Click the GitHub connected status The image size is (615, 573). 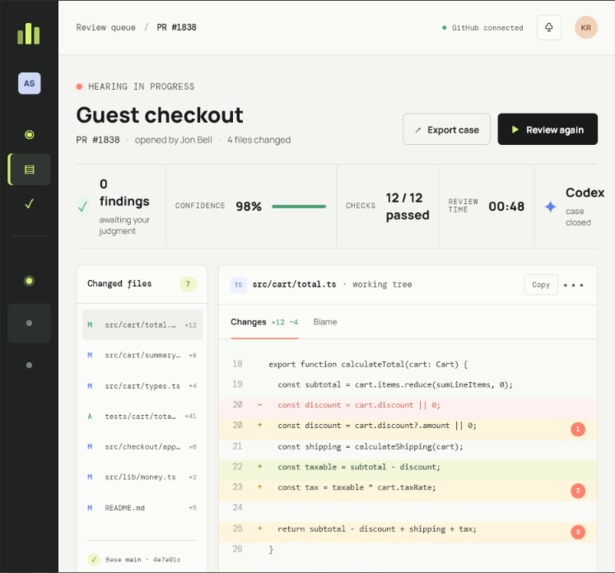click(x=483, y=28)
